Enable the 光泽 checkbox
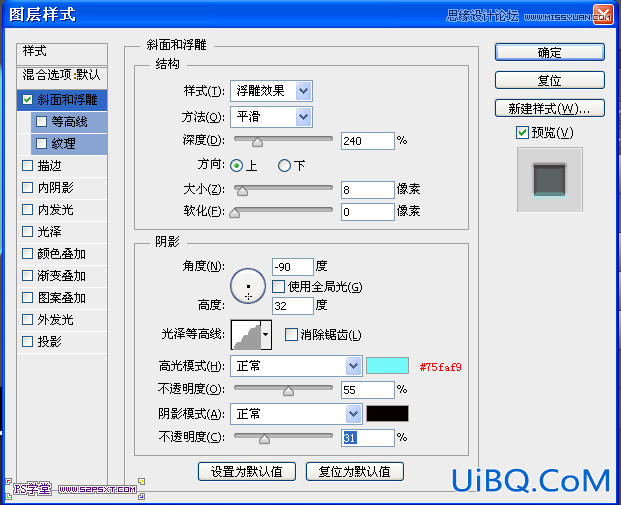Screen dimensions: 621x505 [27, 231]
